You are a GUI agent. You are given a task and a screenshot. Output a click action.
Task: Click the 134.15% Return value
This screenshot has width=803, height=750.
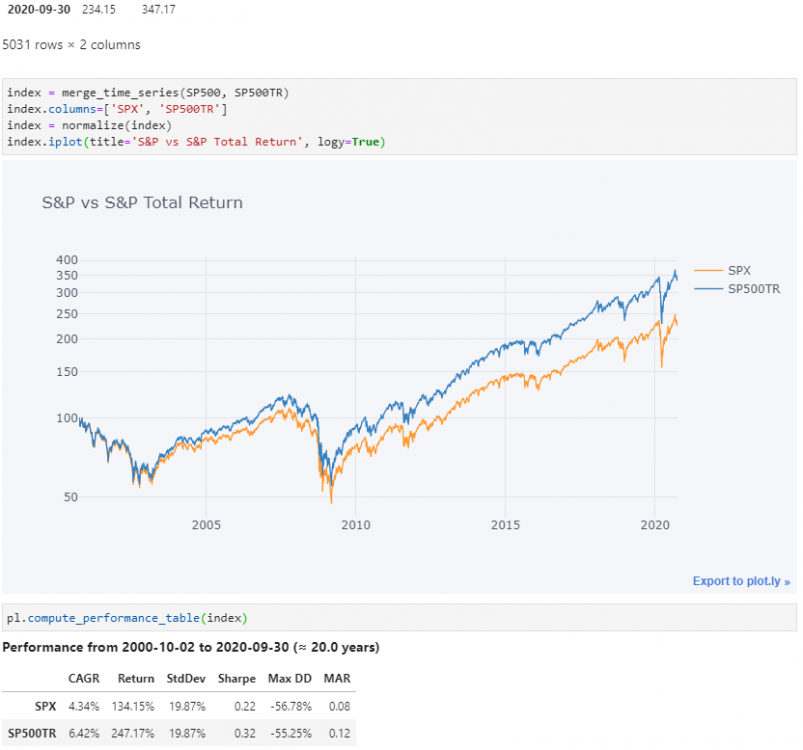coord(133,706)
